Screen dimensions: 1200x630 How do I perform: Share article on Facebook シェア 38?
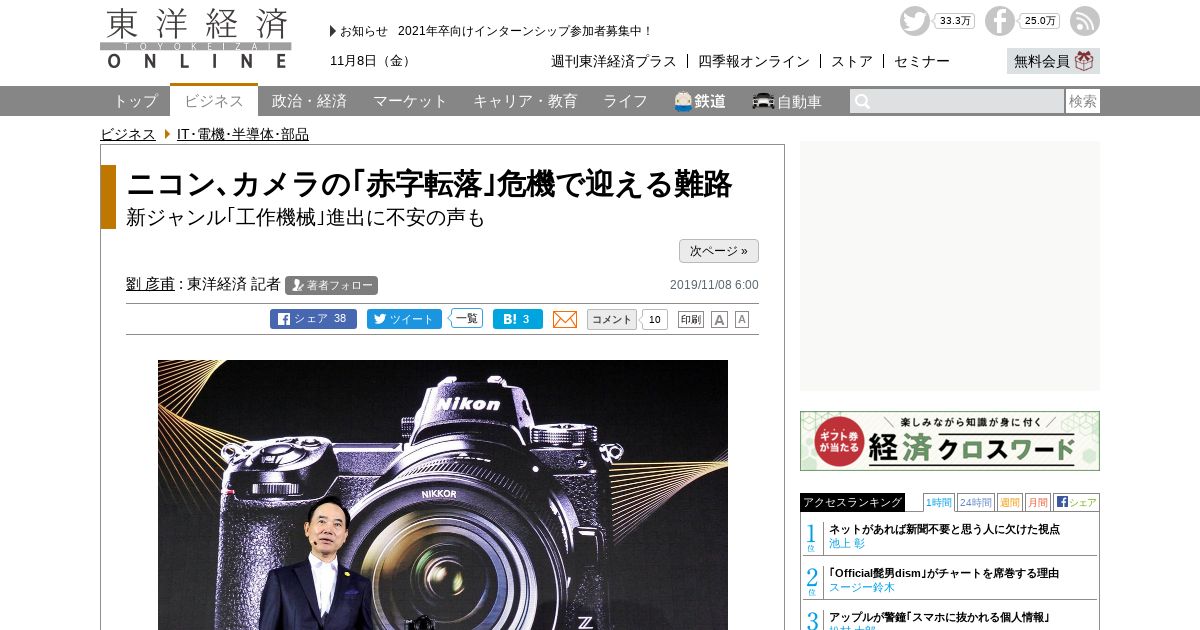coord(313,319)
